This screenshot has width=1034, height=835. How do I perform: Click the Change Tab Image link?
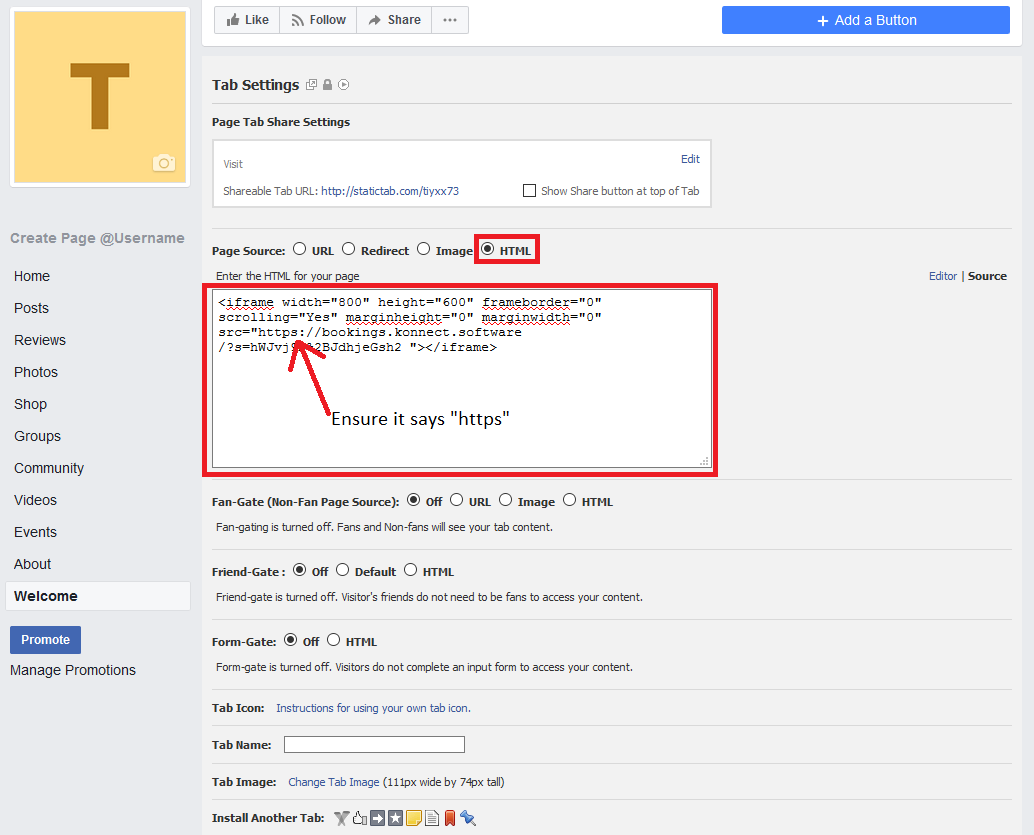(334, 781)
